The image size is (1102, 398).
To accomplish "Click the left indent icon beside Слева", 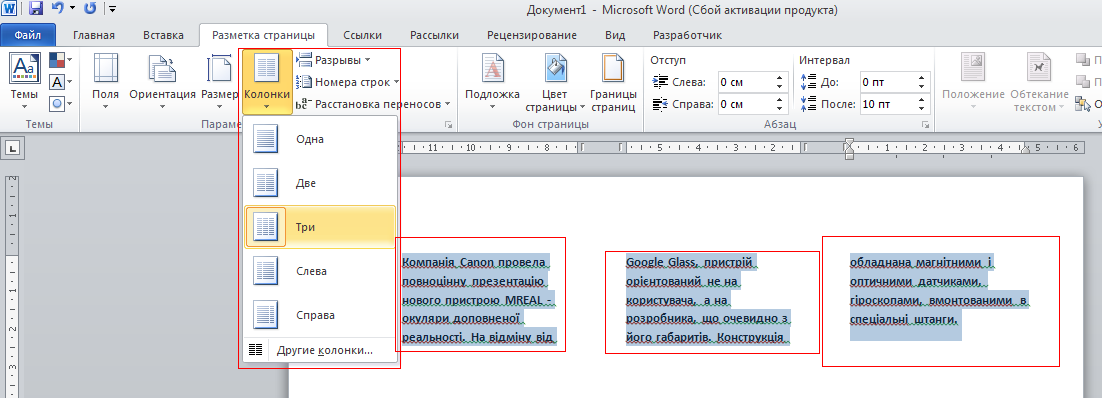I will 661,82.
